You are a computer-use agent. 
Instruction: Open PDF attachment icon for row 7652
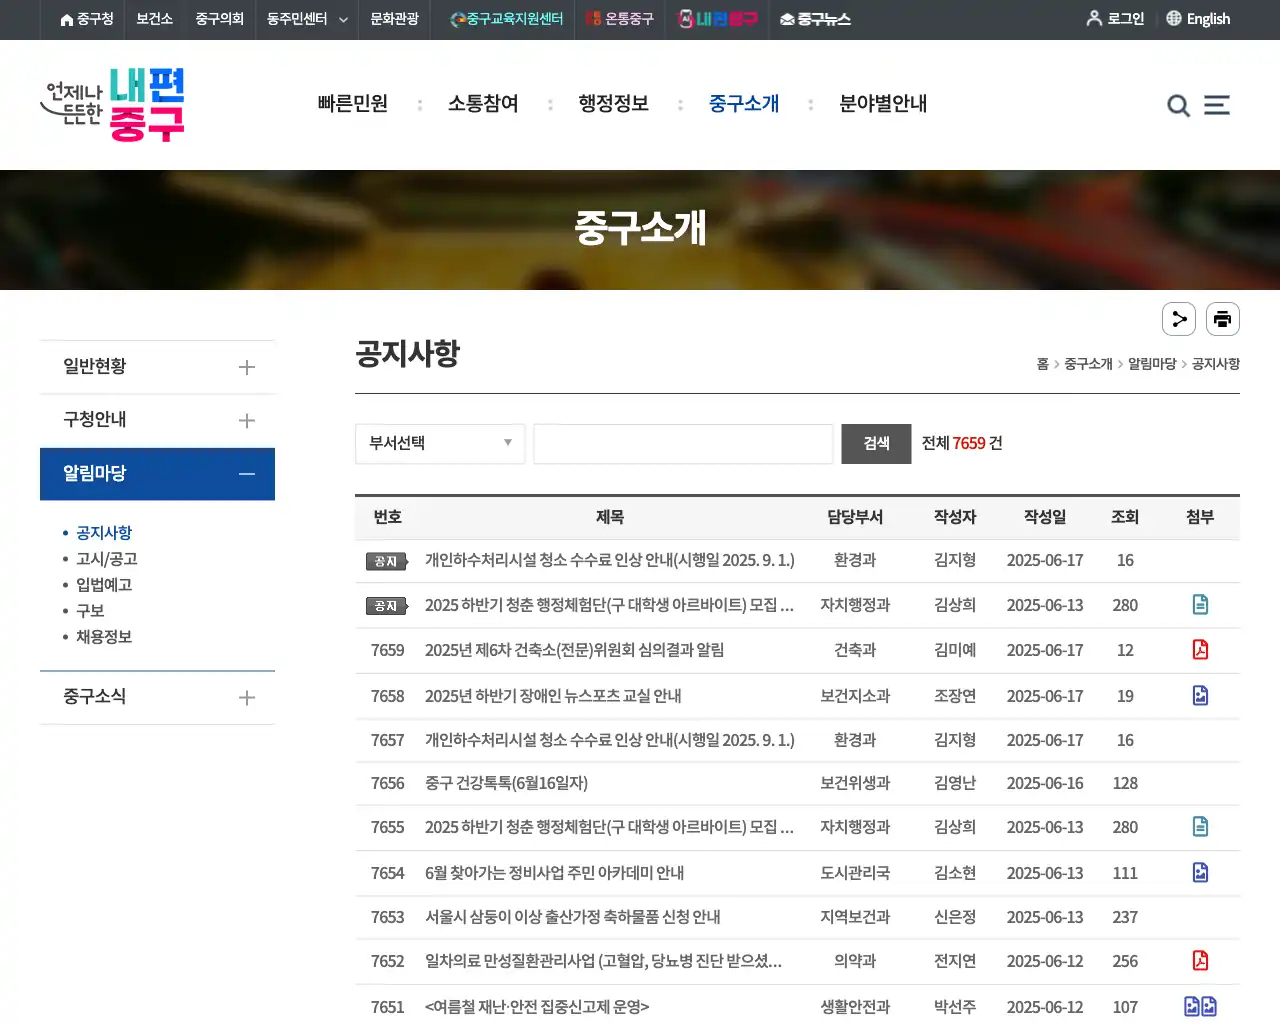tap(1200, 961)
